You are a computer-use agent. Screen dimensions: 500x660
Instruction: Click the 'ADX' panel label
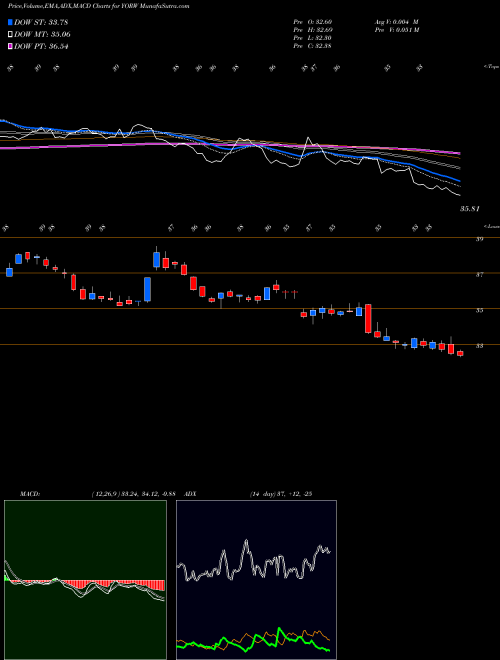[189, 494]
